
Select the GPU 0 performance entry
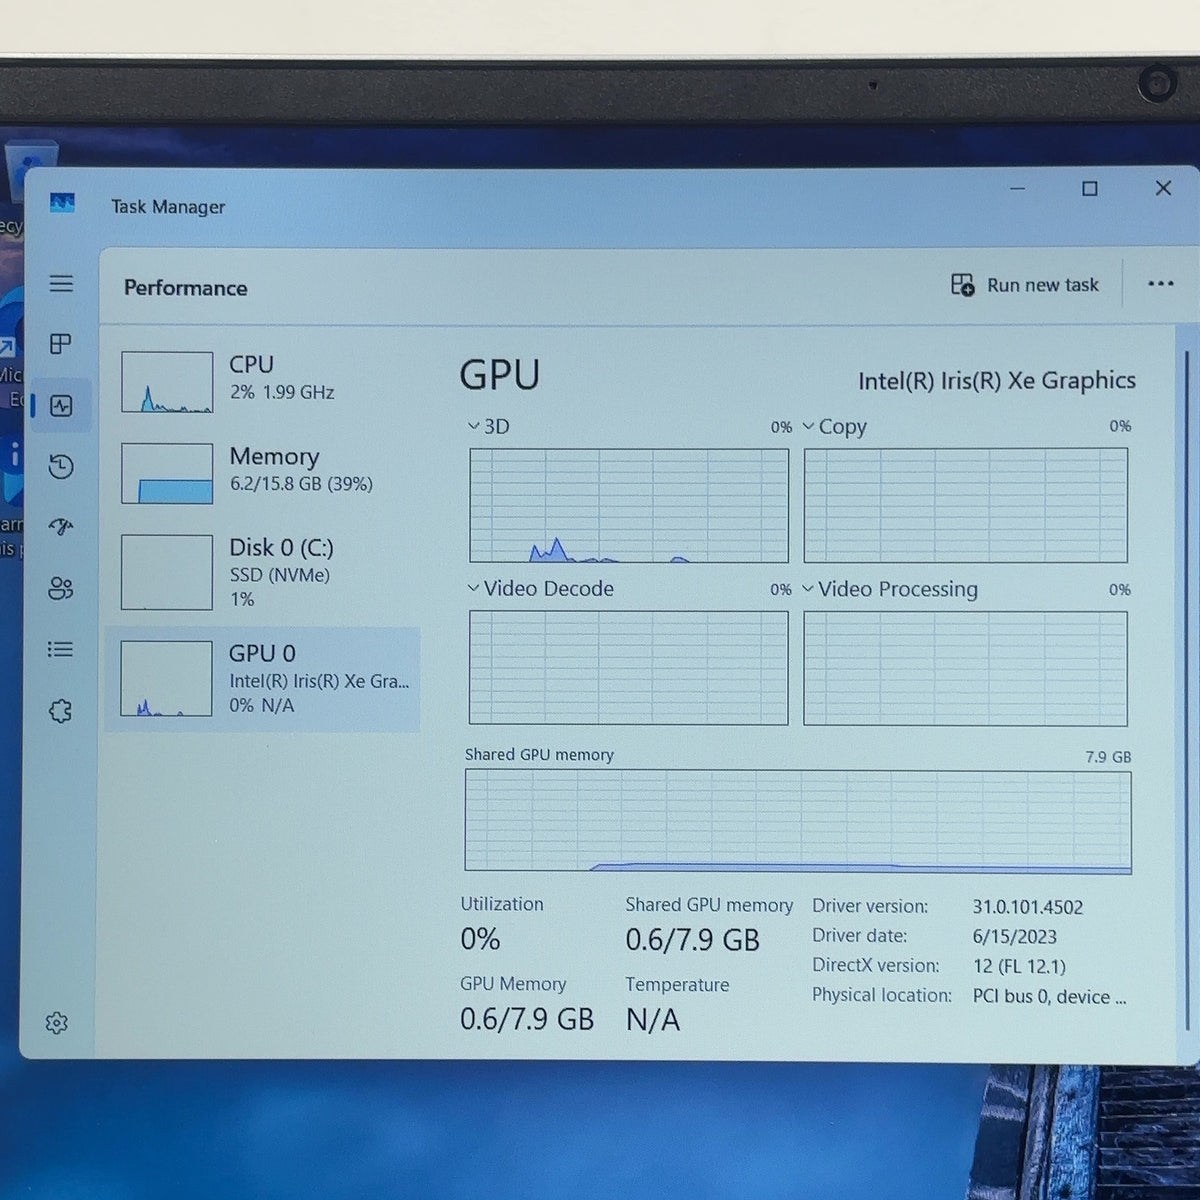[262, 680]
